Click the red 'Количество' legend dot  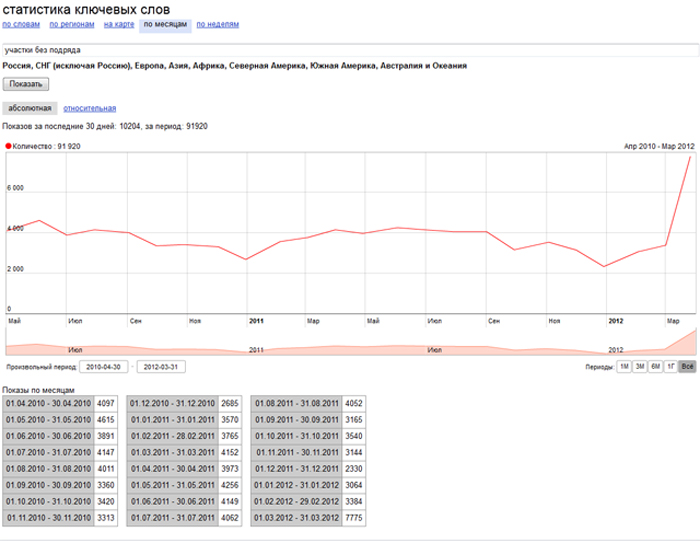pyautogui.click(x=8, y=146)
